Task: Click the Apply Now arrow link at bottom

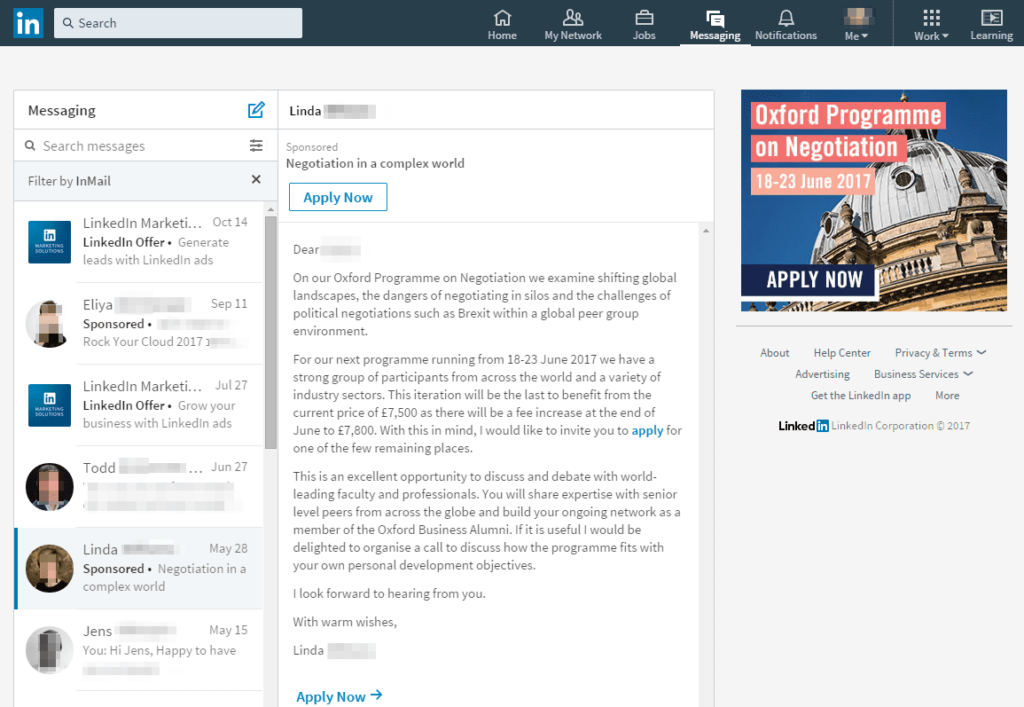Action: (x=339, y=696)
